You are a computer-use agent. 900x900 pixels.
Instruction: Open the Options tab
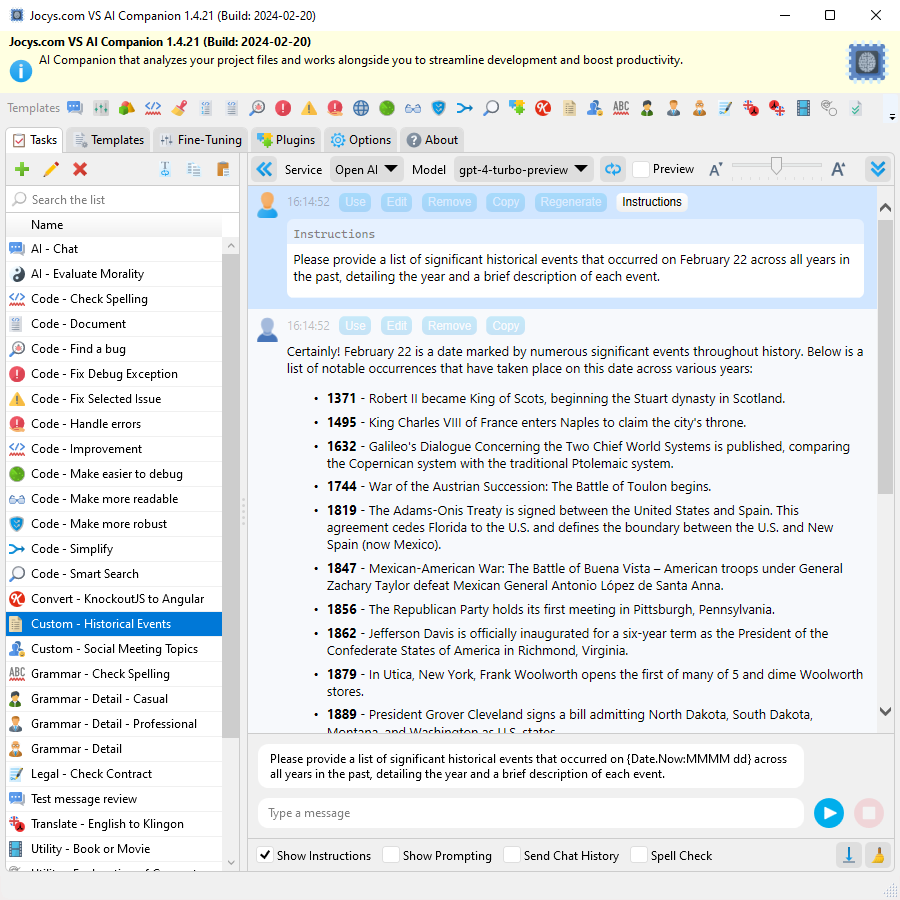coord(361,139)
